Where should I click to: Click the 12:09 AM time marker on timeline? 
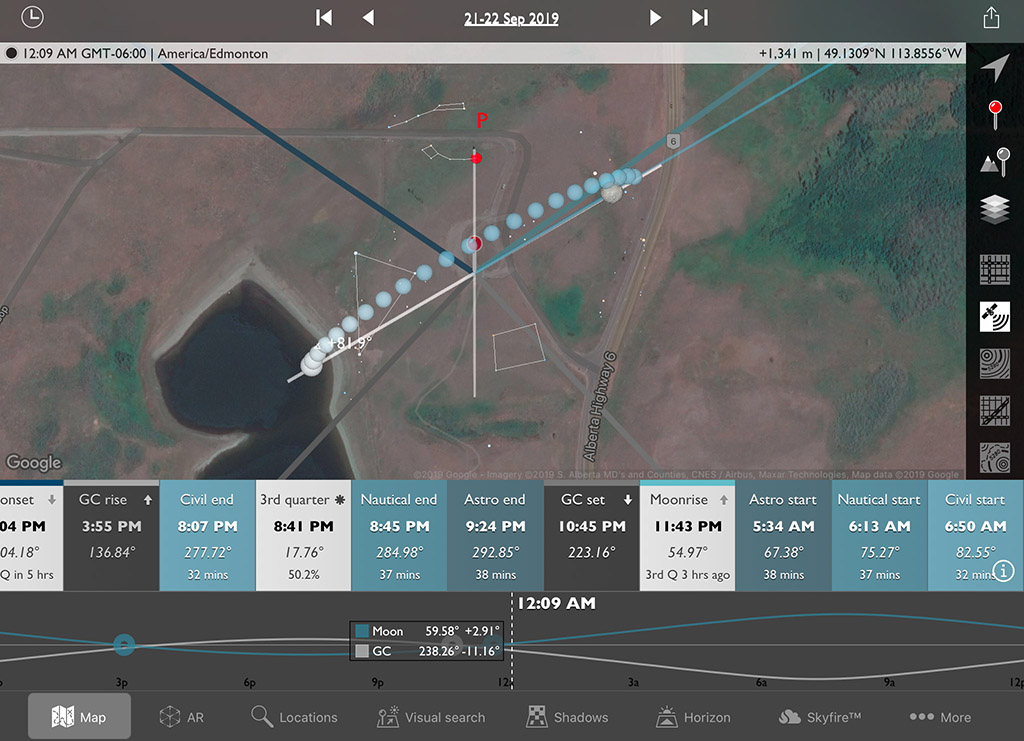tap(554, 603)
